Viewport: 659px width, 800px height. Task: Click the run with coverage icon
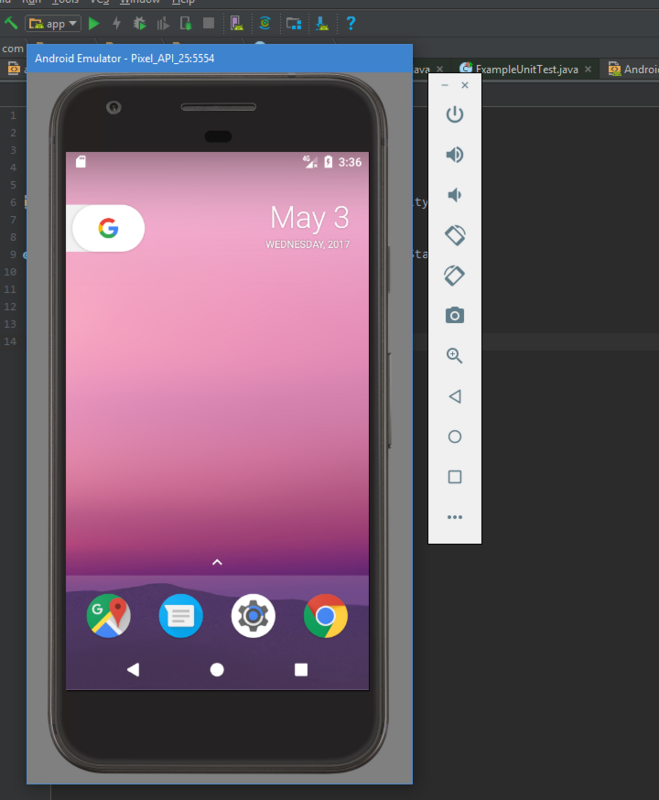(163, 23)
